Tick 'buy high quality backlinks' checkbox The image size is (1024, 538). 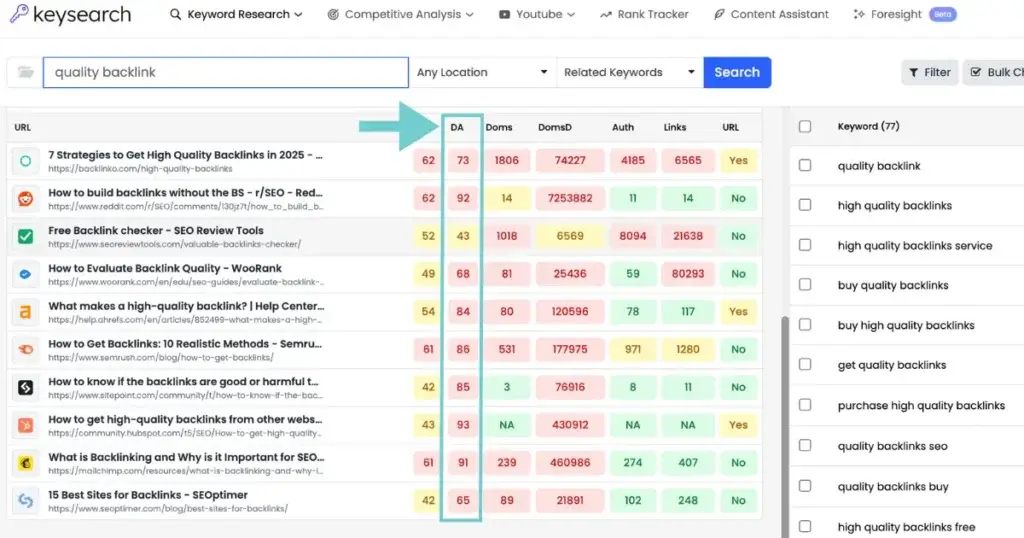click(x=805, y=324)
